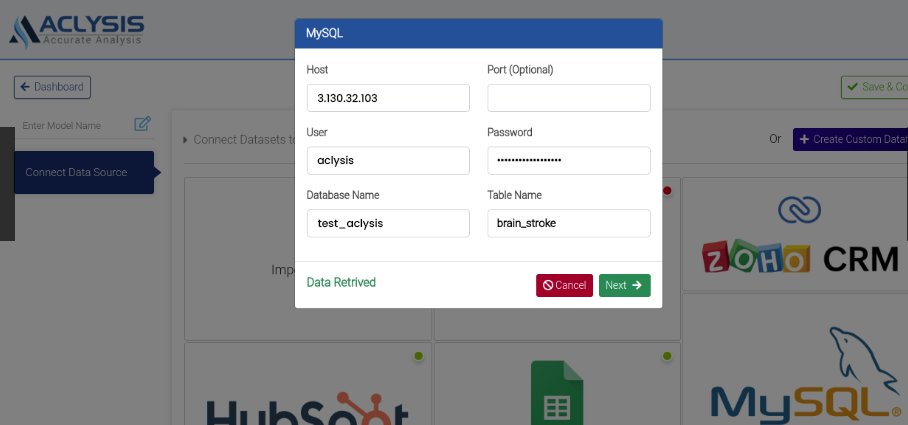Click the green status dot on Sheets card
908x425 pixels.
click(667, 356)
